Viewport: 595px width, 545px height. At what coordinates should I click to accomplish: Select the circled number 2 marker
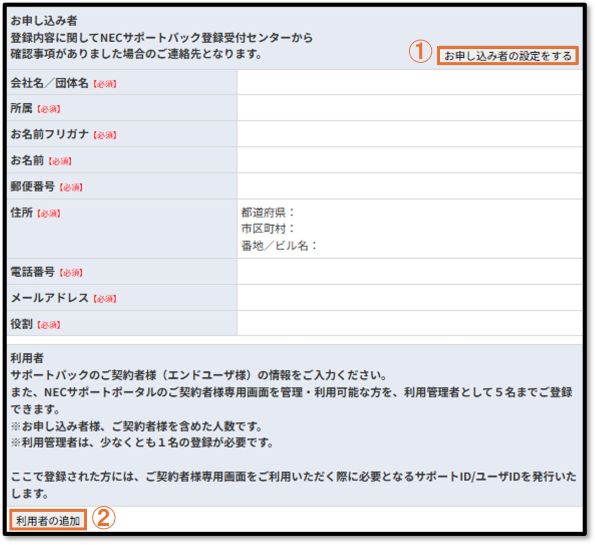point(104,518)
